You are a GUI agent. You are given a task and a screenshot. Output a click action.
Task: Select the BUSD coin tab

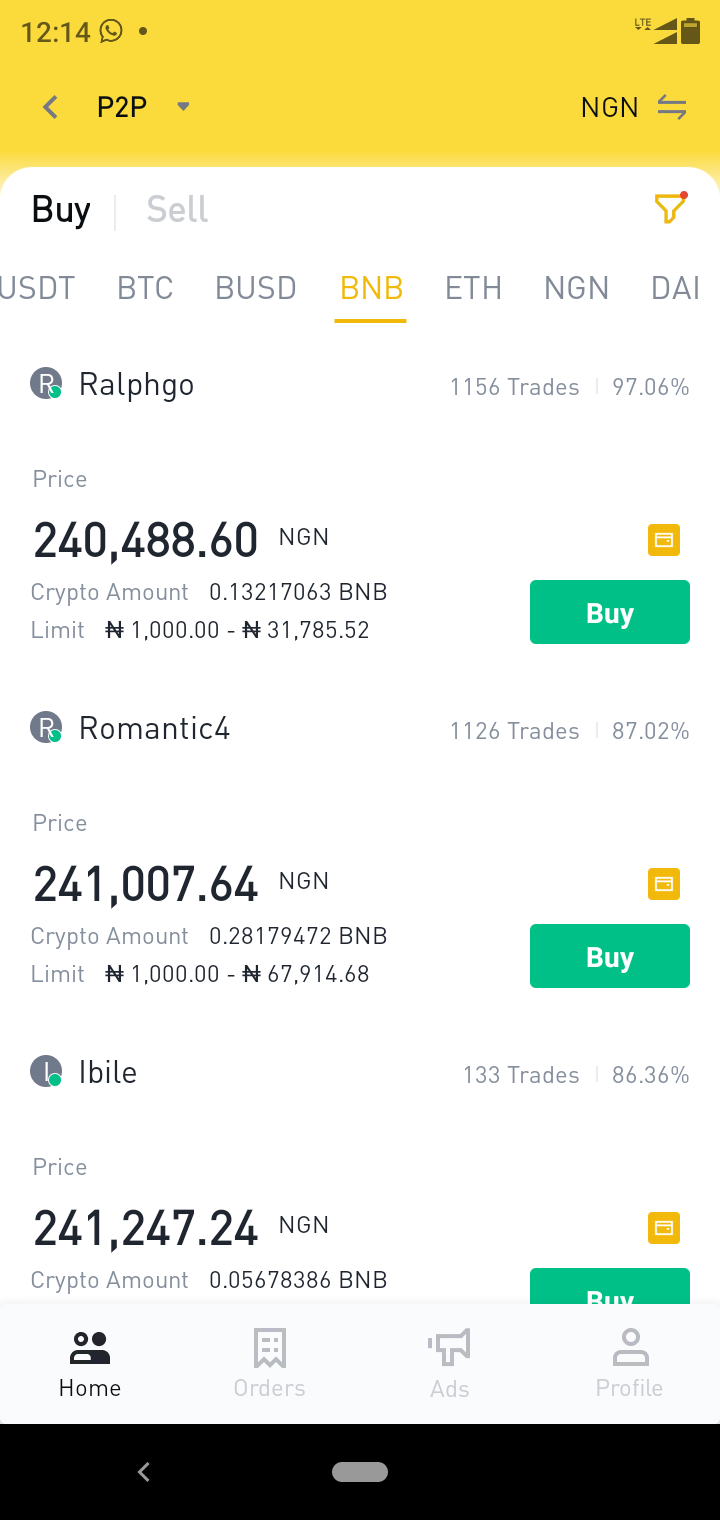coord(256,288)
